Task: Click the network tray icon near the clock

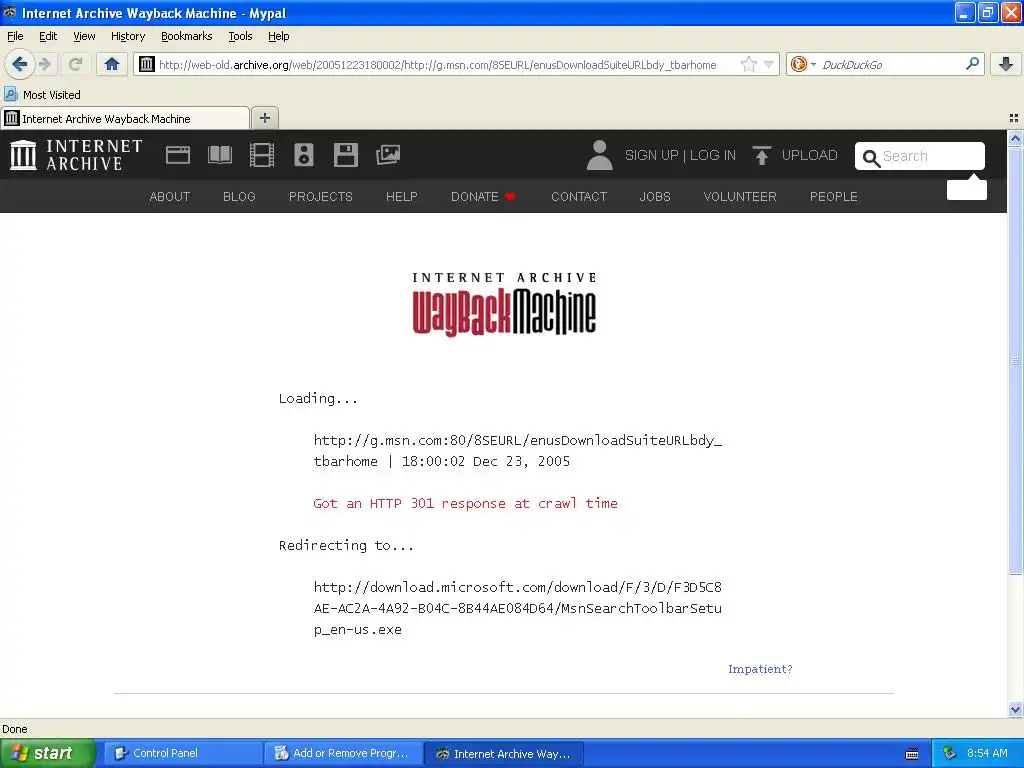Action: (950, 753)
